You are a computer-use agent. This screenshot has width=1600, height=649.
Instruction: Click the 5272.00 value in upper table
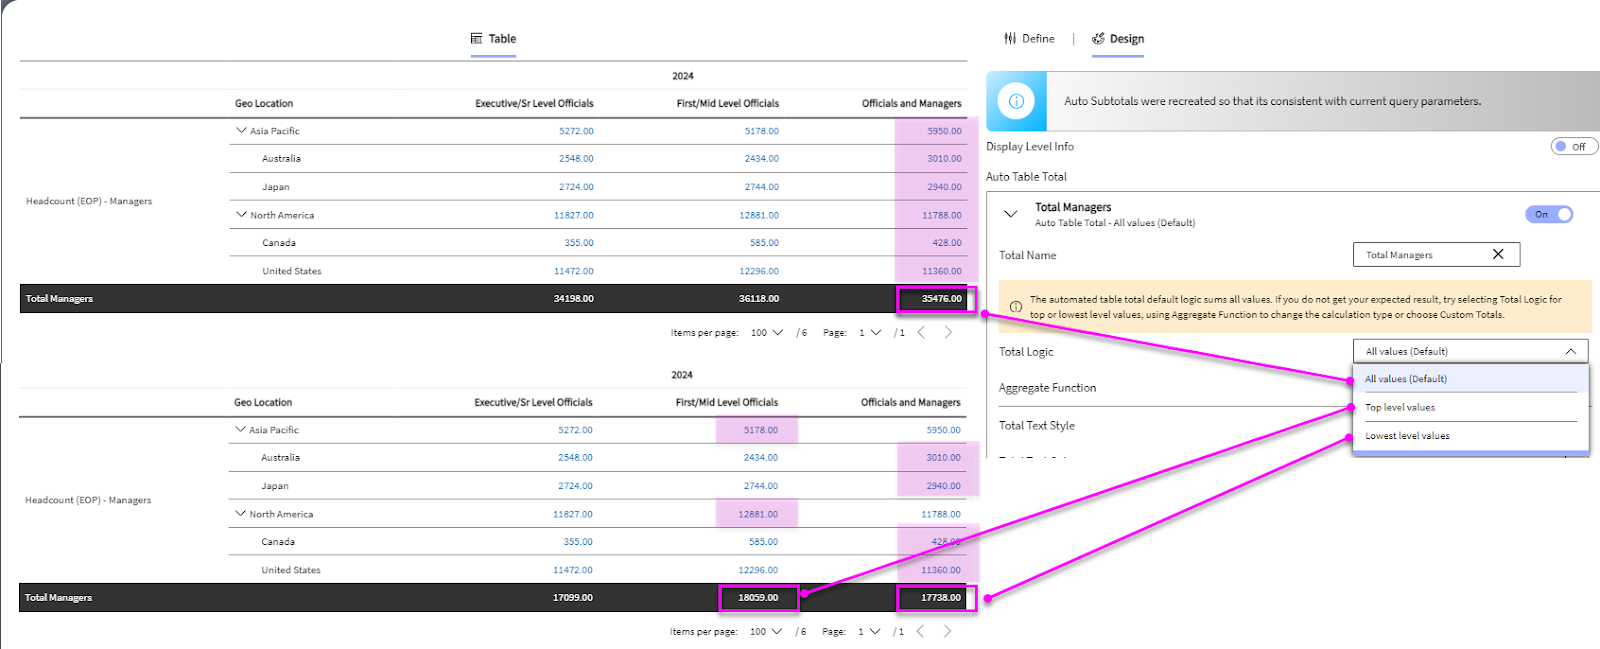[x=576, y=131]
